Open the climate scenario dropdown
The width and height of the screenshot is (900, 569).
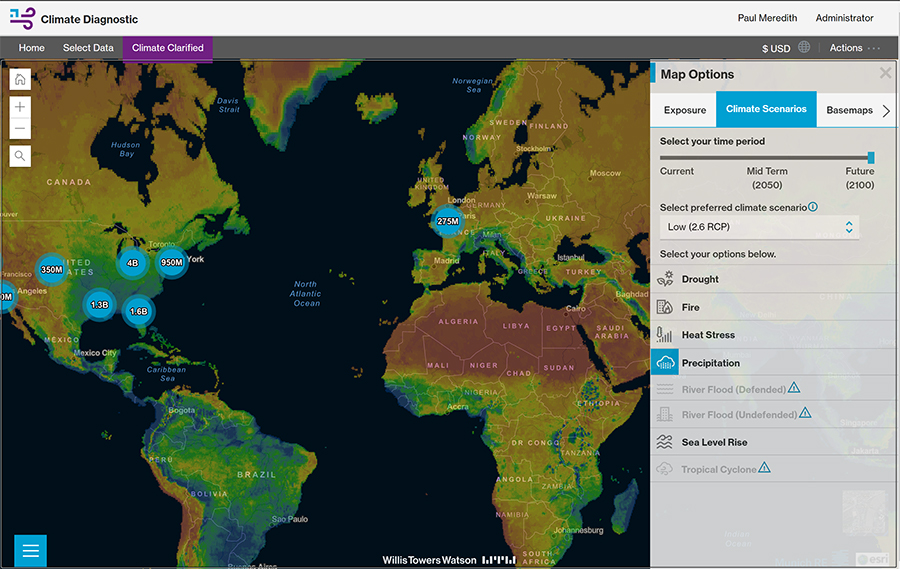click(x=759, y=227)
